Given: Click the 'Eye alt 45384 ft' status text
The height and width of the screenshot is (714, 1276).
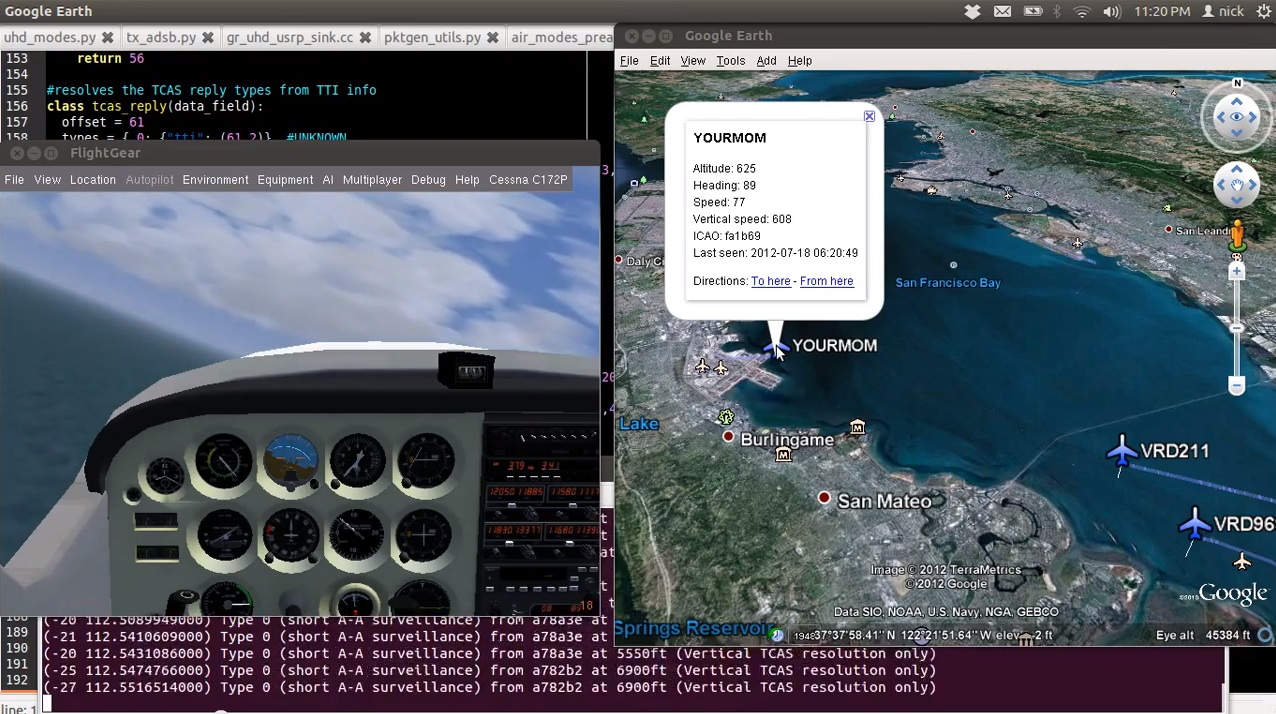Looking at the screenshot, I should pos(1203,635).
